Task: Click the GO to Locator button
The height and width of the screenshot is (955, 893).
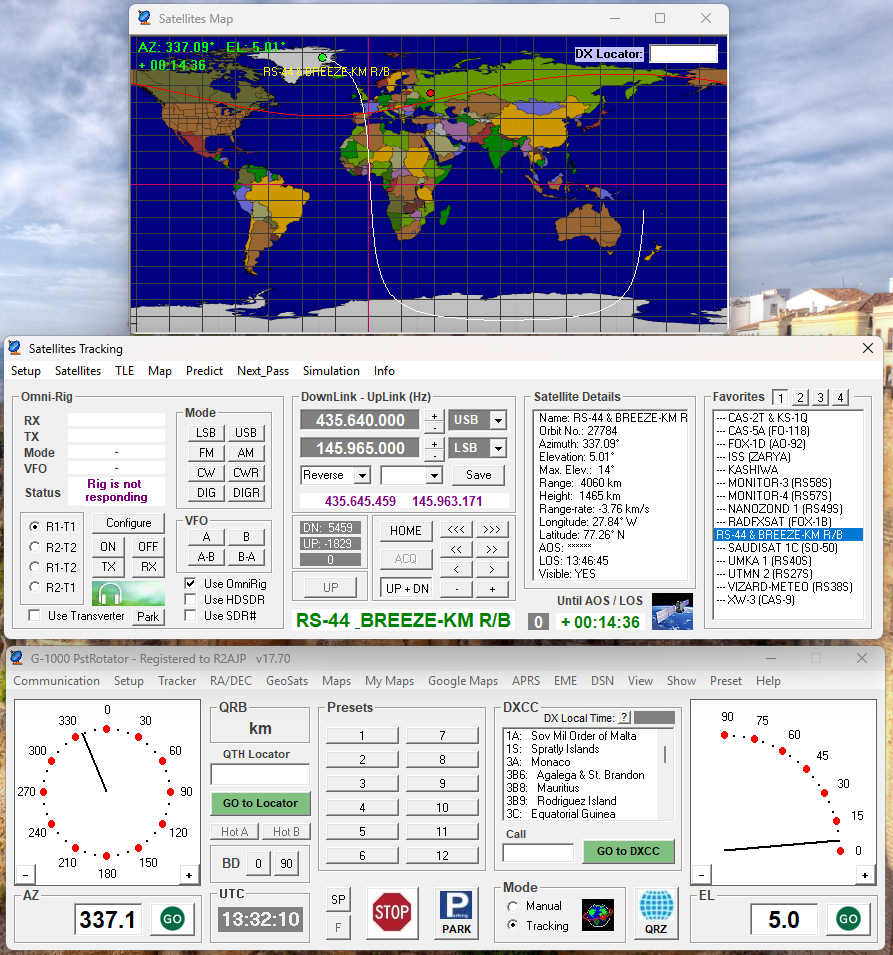Action: [x=261, y=803]
